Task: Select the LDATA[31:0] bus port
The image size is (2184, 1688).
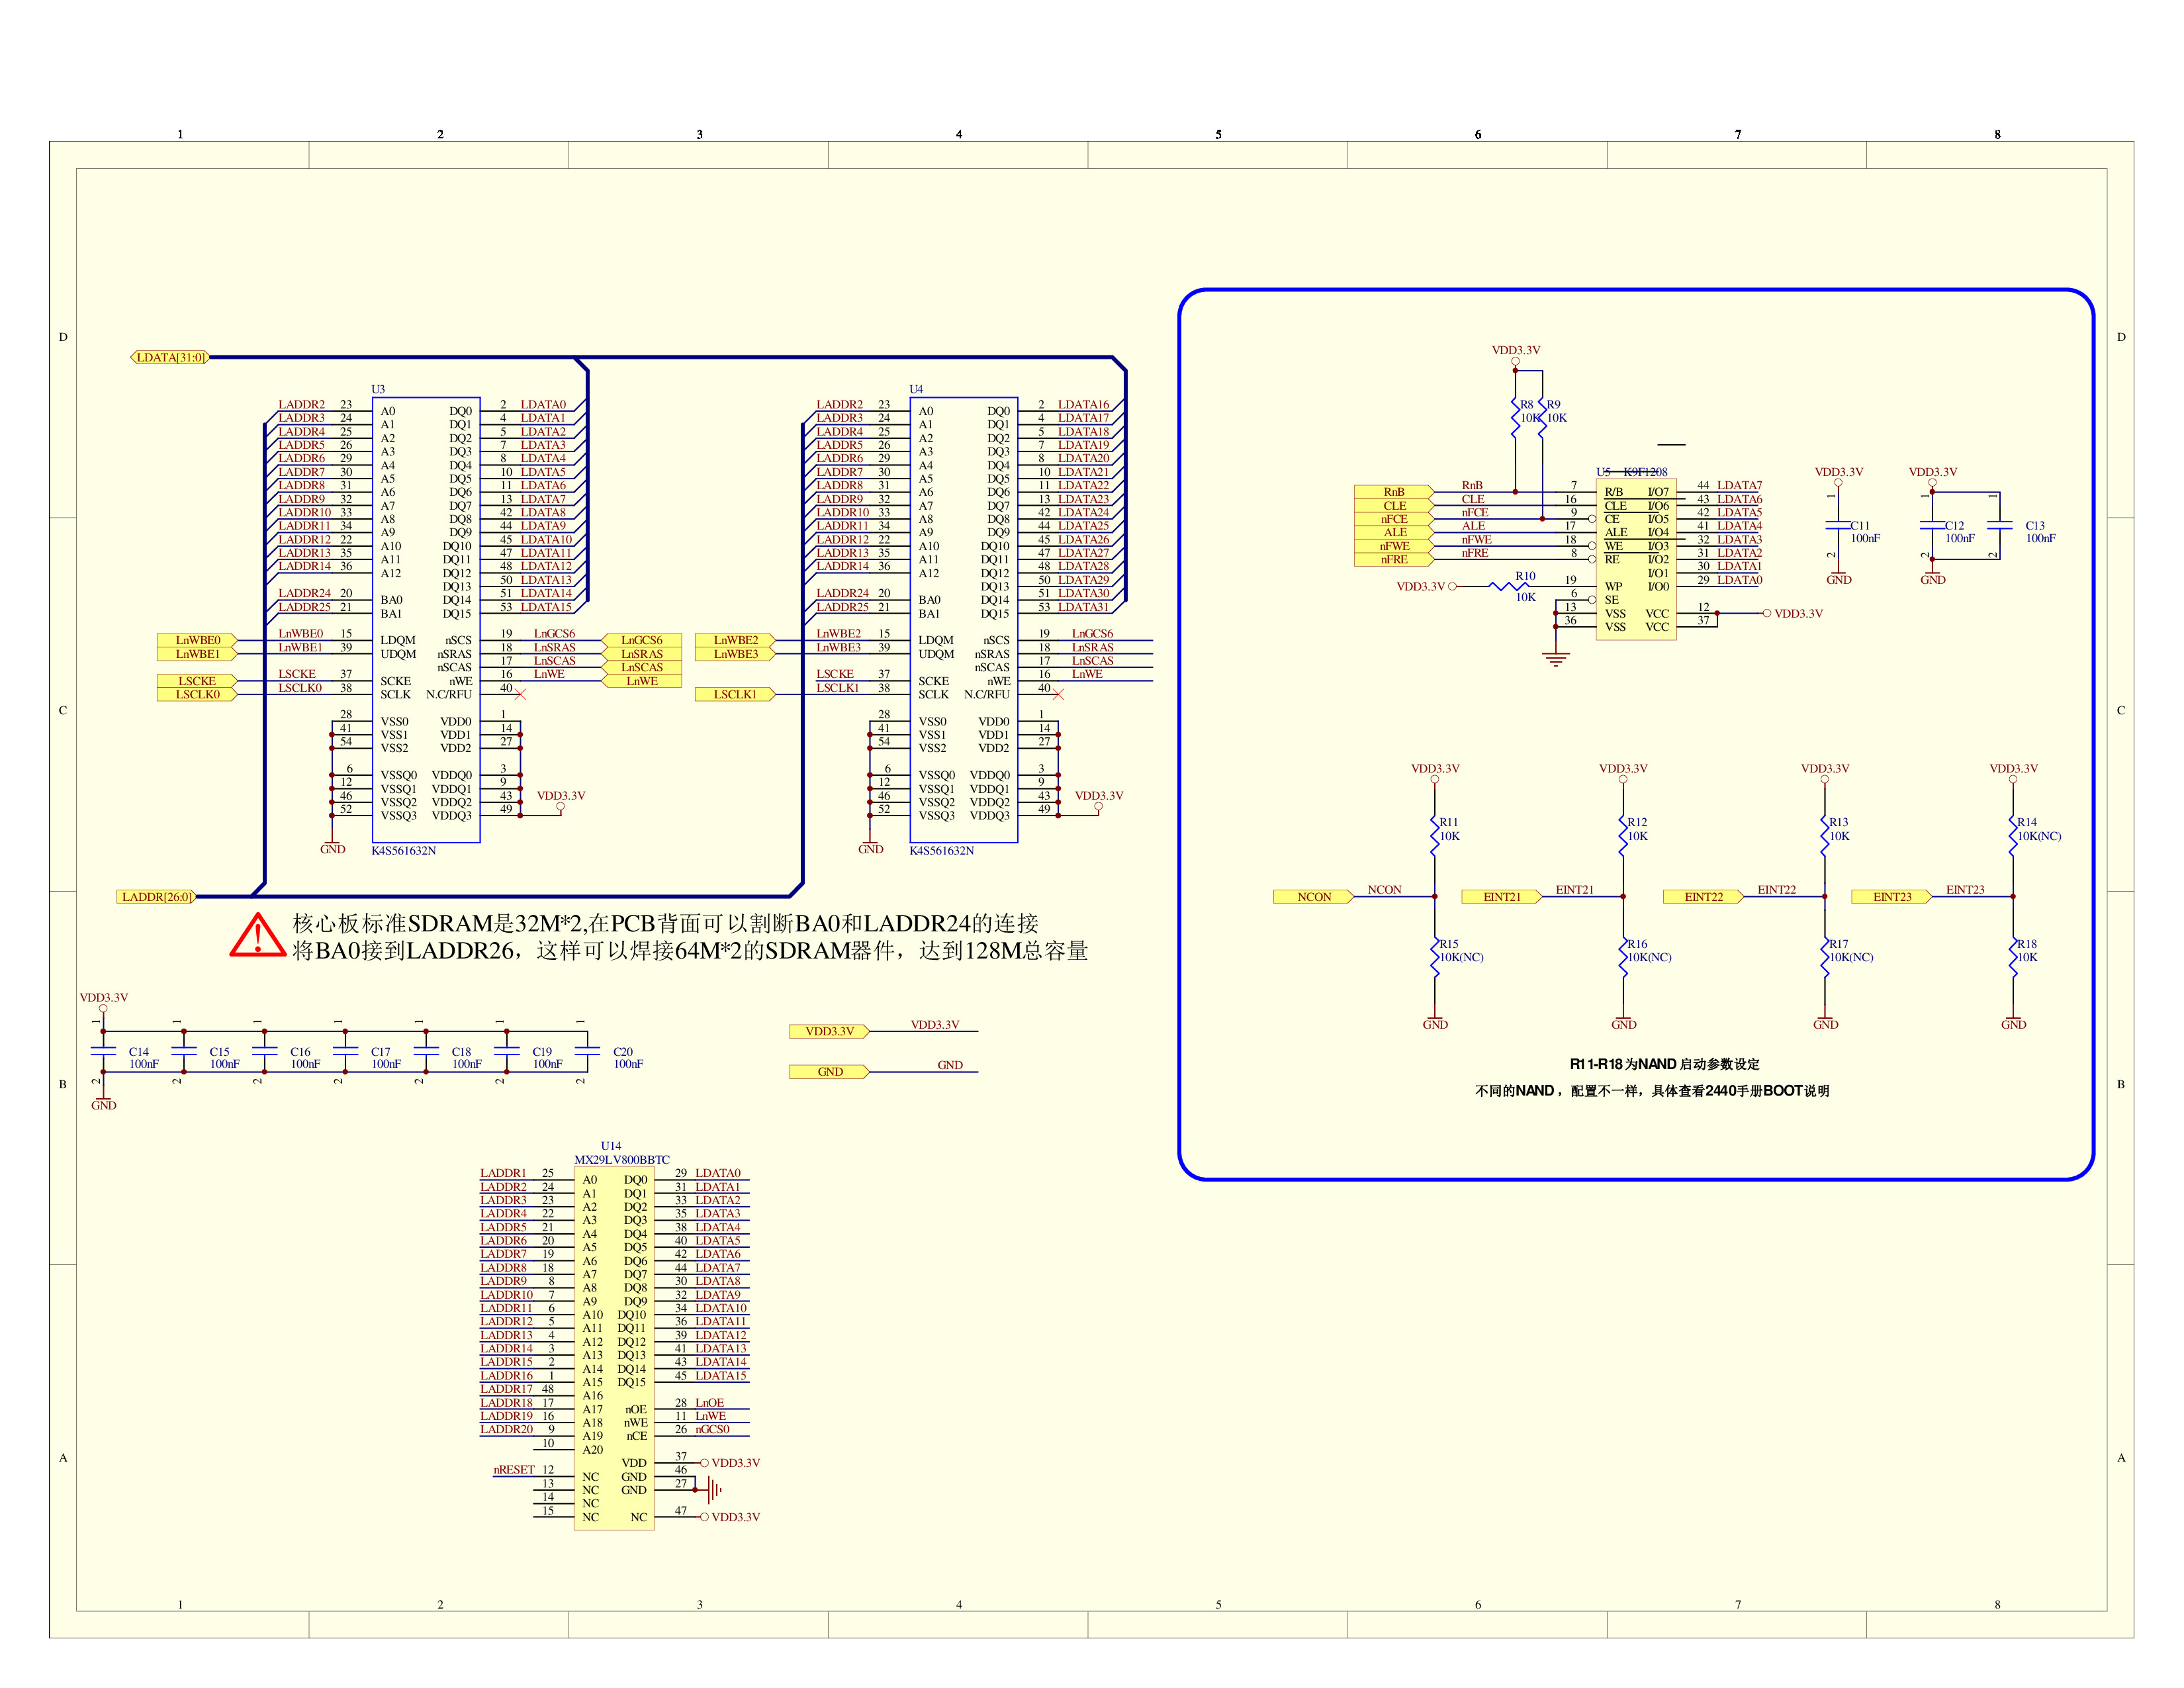Action: point(170,357)
